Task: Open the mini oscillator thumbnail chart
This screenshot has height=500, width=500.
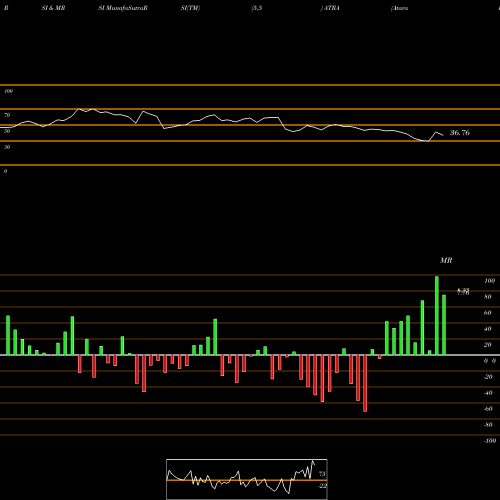Action: coord(247,479)
